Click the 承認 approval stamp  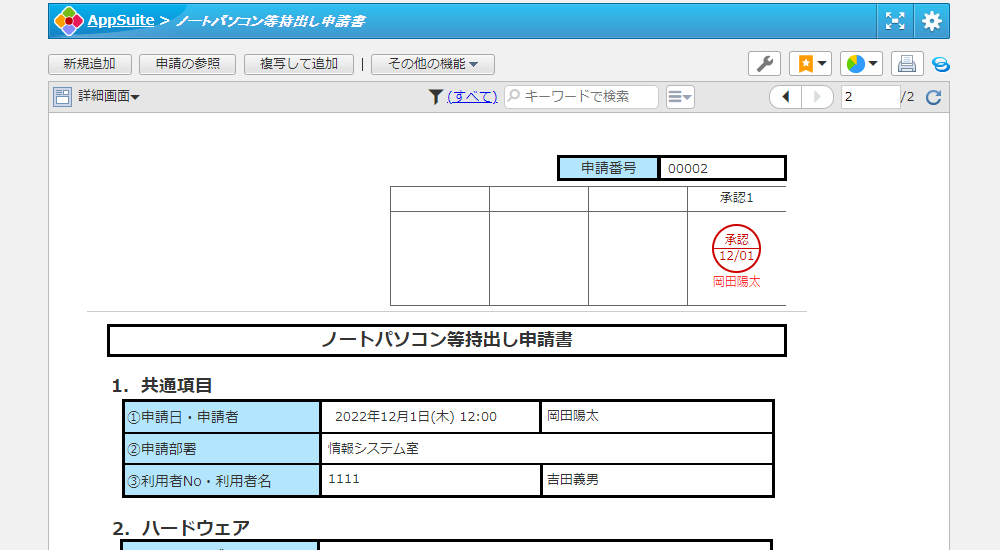click(736, 248)
